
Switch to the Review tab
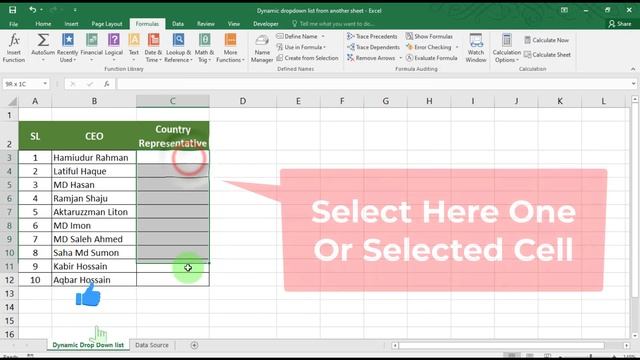206,24
